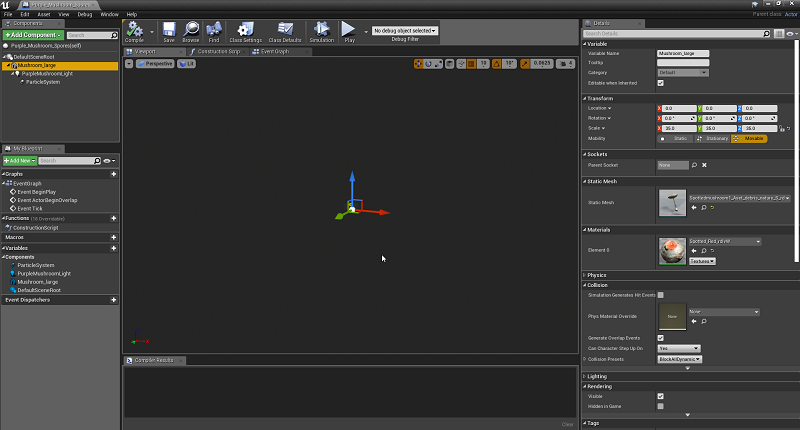Click the Spotted_Red material thumbnail
This screenshot has height=430, width=800.
[x=672, y=251]
